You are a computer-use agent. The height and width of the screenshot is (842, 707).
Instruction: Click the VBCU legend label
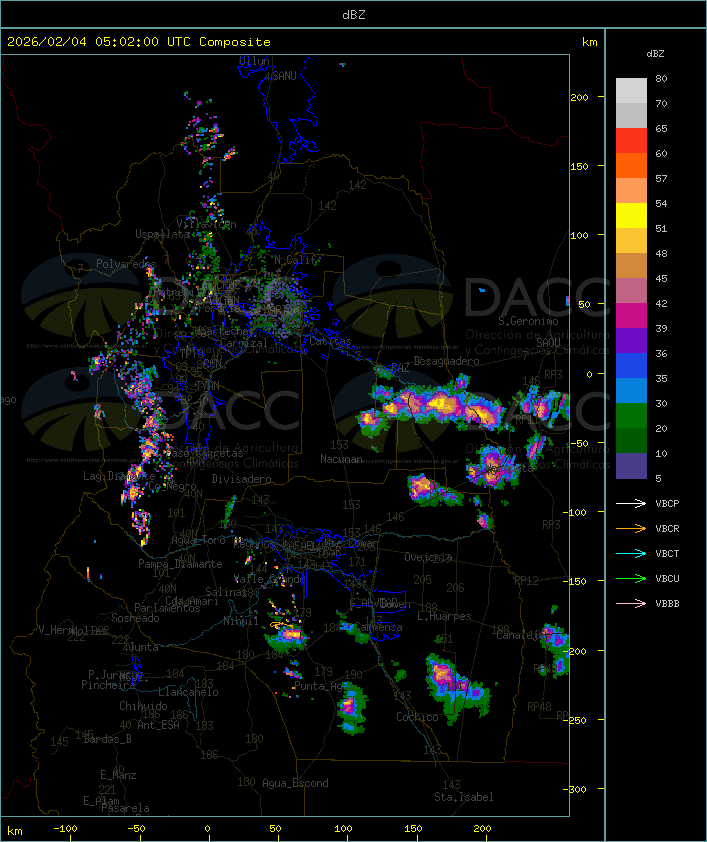667,578
